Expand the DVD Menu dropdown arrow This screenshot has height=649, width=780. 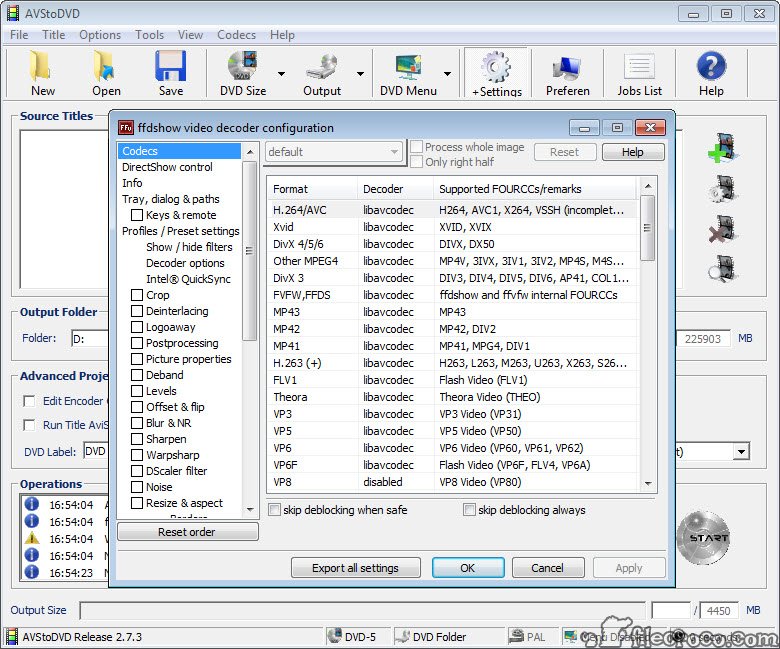click(447, 74)
